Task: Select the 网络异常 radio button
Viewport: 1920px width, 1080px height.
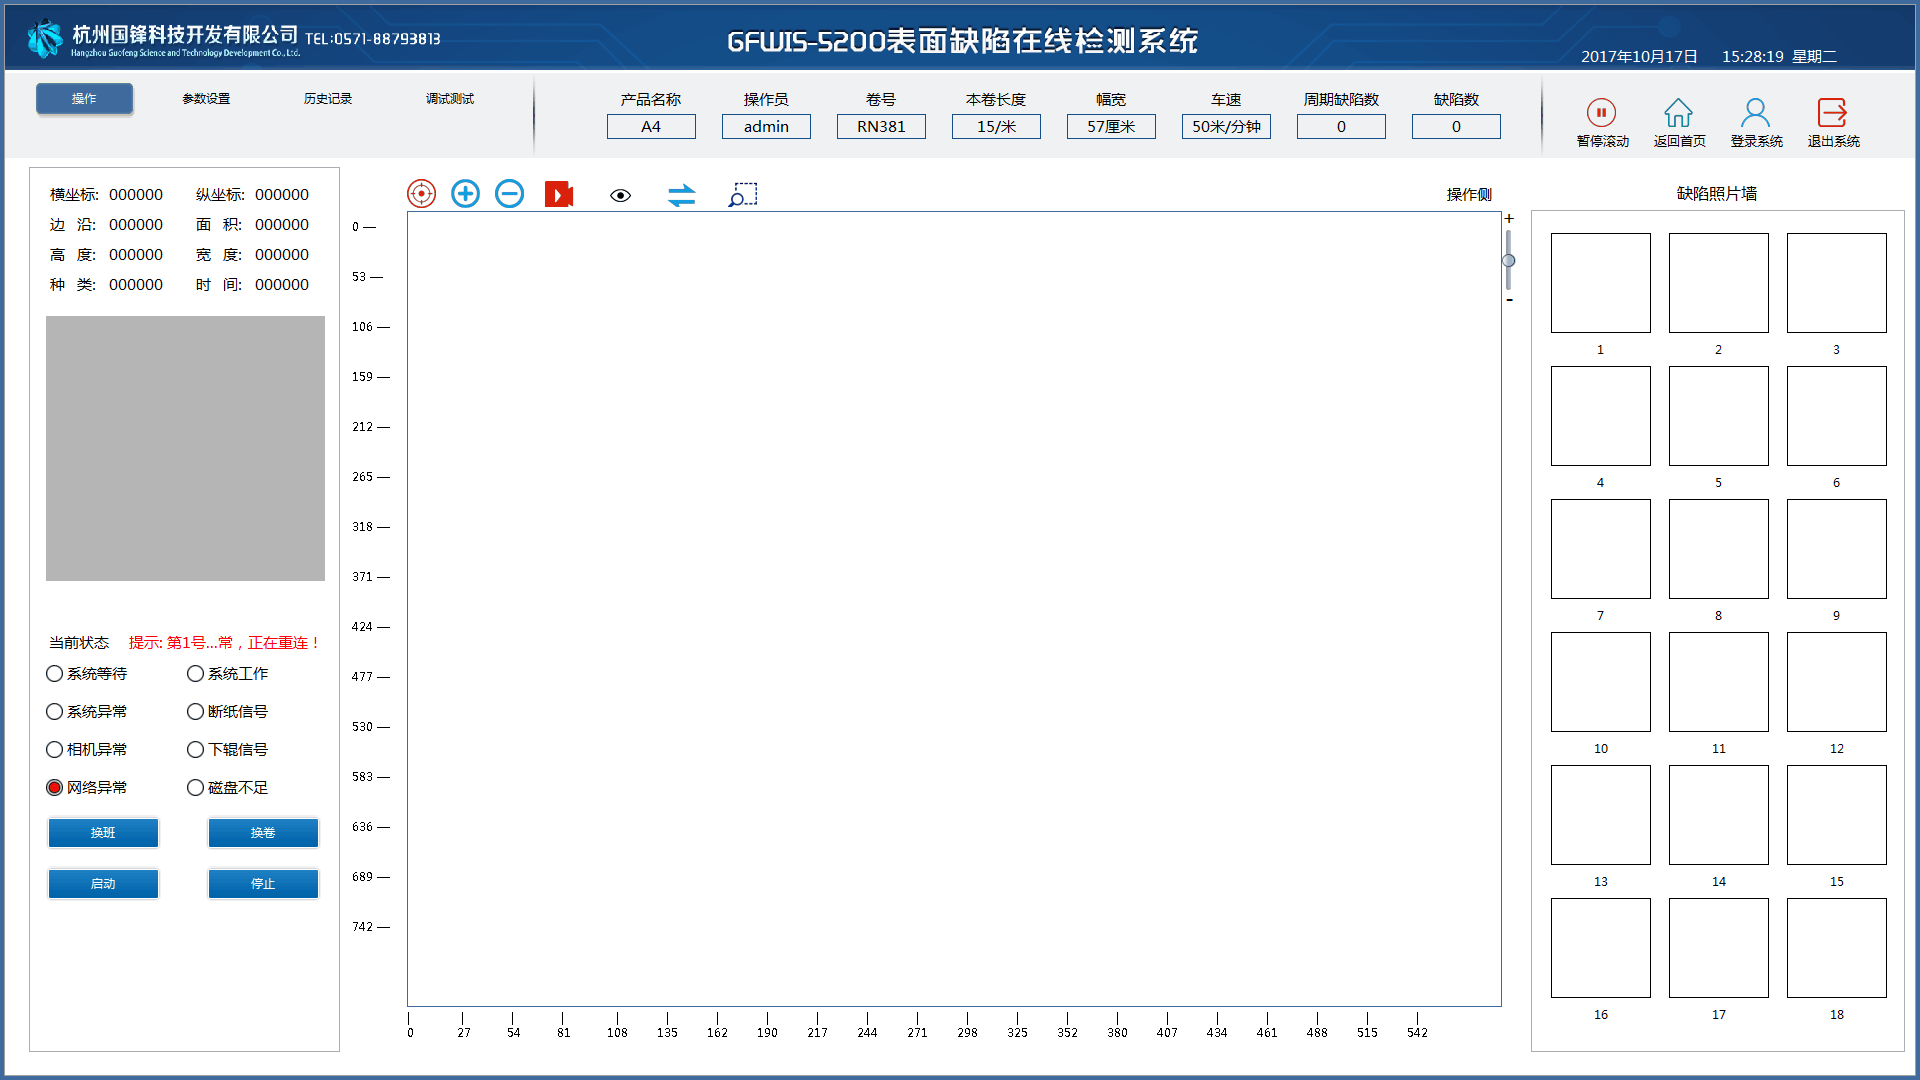Action: pyautogui.click(x=55, y=788)
